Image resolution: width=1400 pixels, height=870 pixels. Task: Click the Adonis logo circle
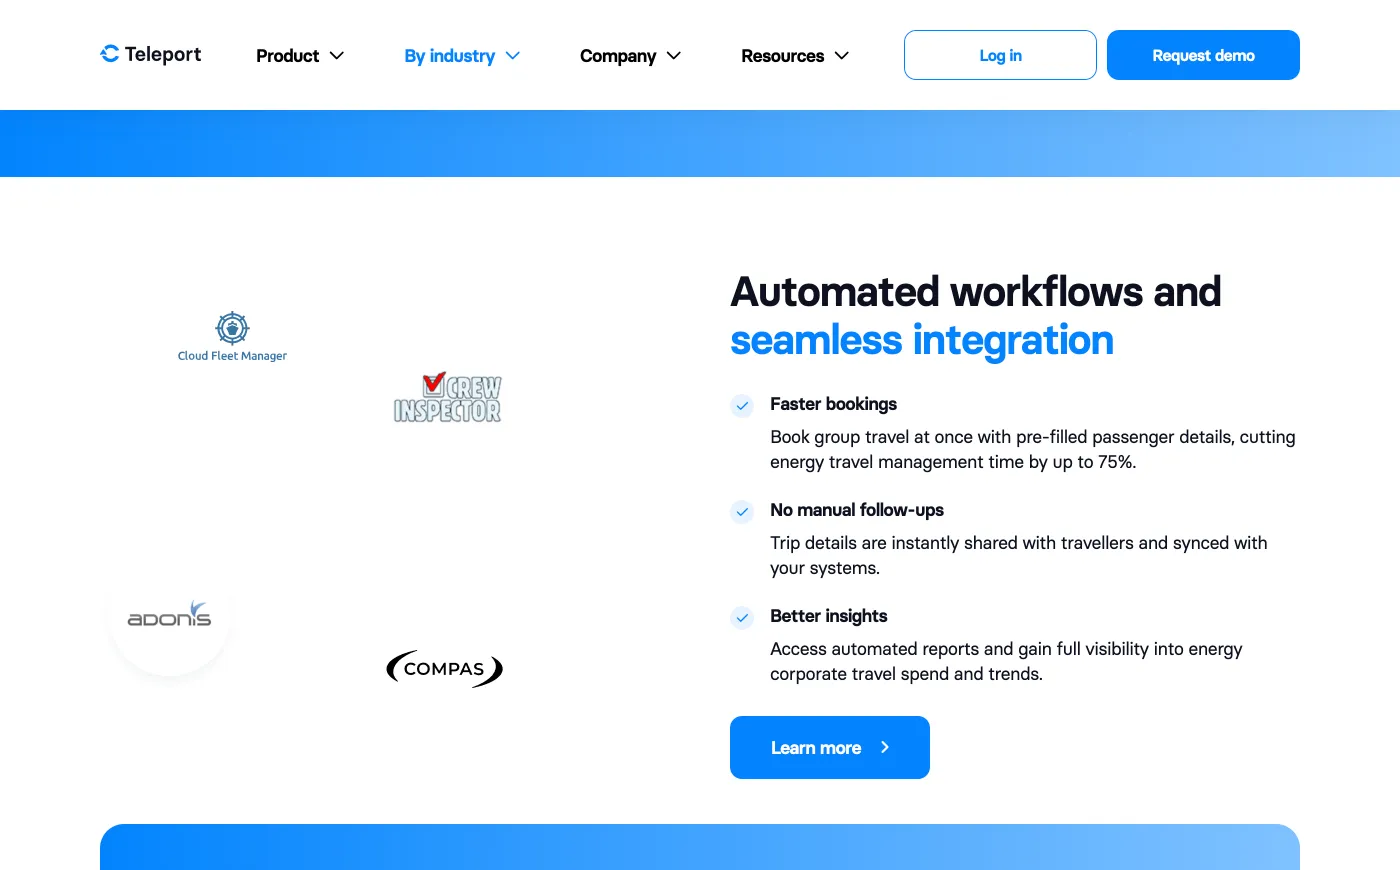pyautogui.click(x=170, y=616)
